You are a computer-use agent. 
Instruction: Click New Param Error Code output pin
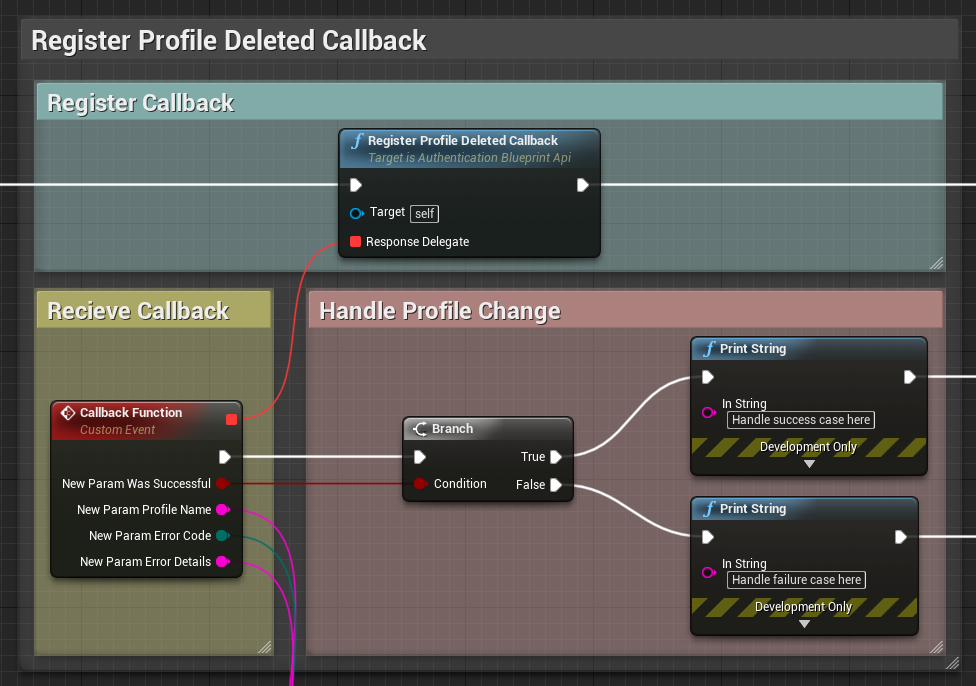click(222, 536)
